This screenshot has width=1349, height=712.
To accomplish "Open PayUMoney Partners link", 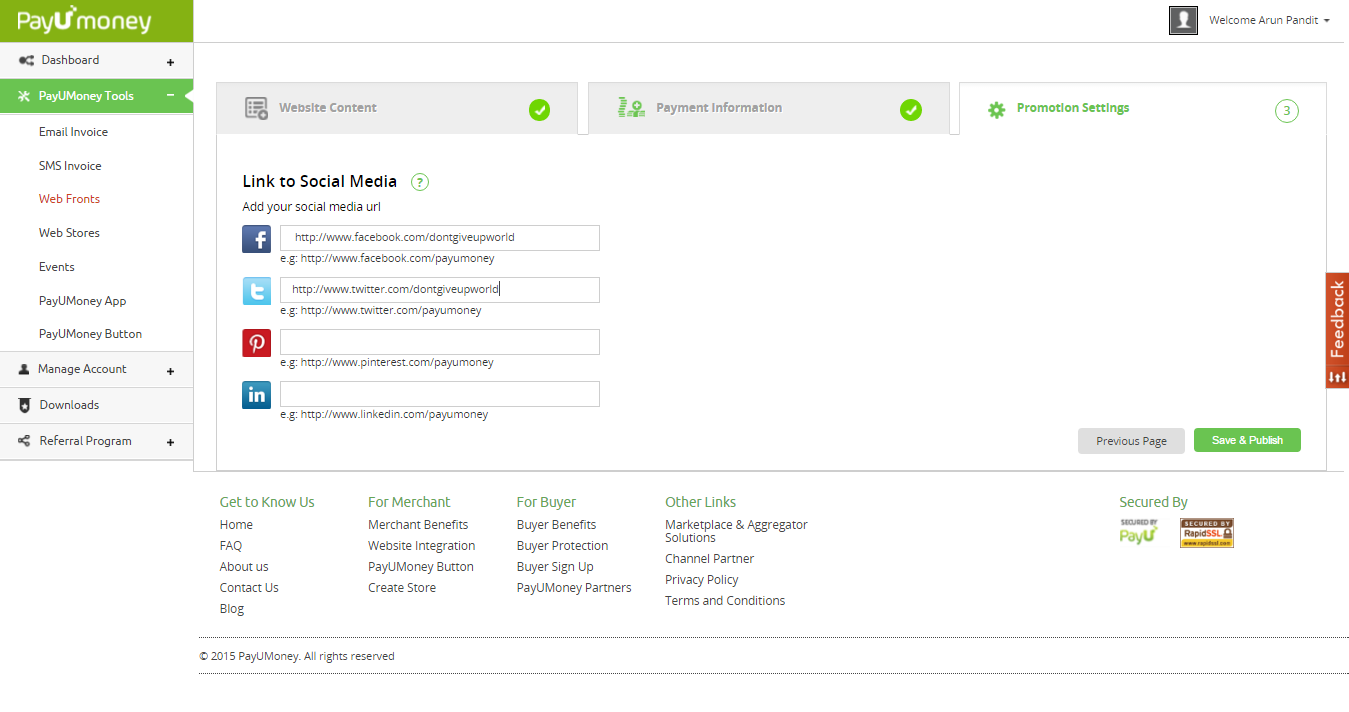I will (x=574, y=588).
